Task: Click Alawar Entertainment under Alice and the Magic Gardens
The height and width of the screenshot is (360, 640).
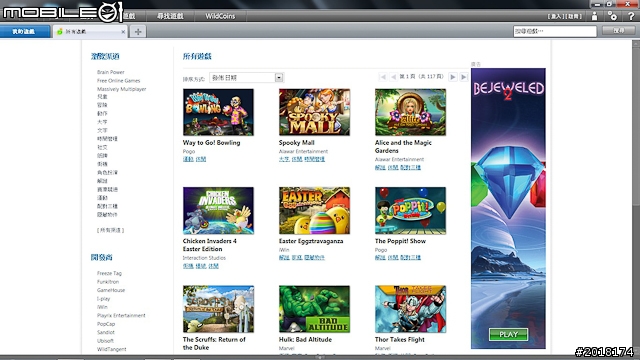Action: point(399,160)
